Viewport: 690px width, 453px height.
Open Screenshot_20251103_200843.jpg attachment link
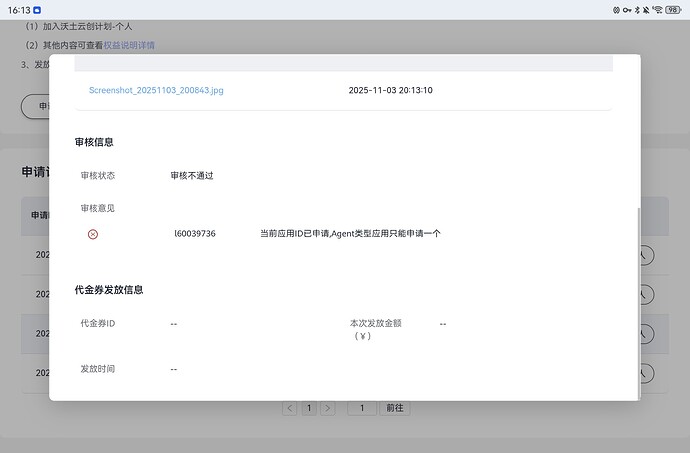(156, 90)
